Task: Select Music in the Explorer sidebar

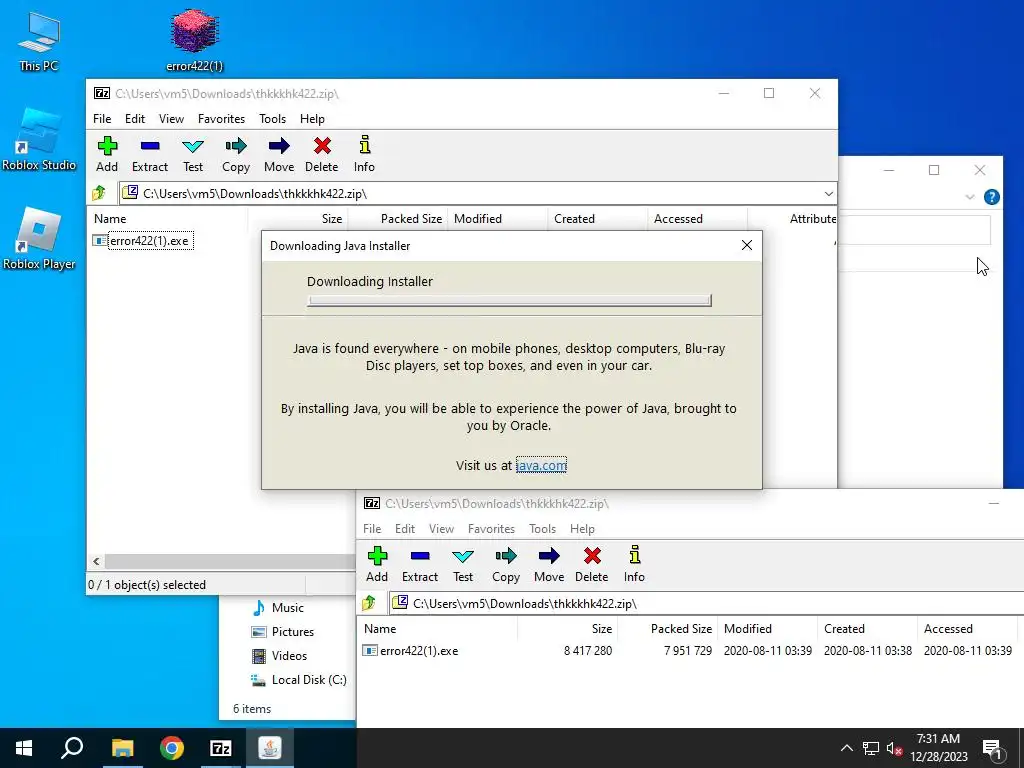Action: point(278,608)
